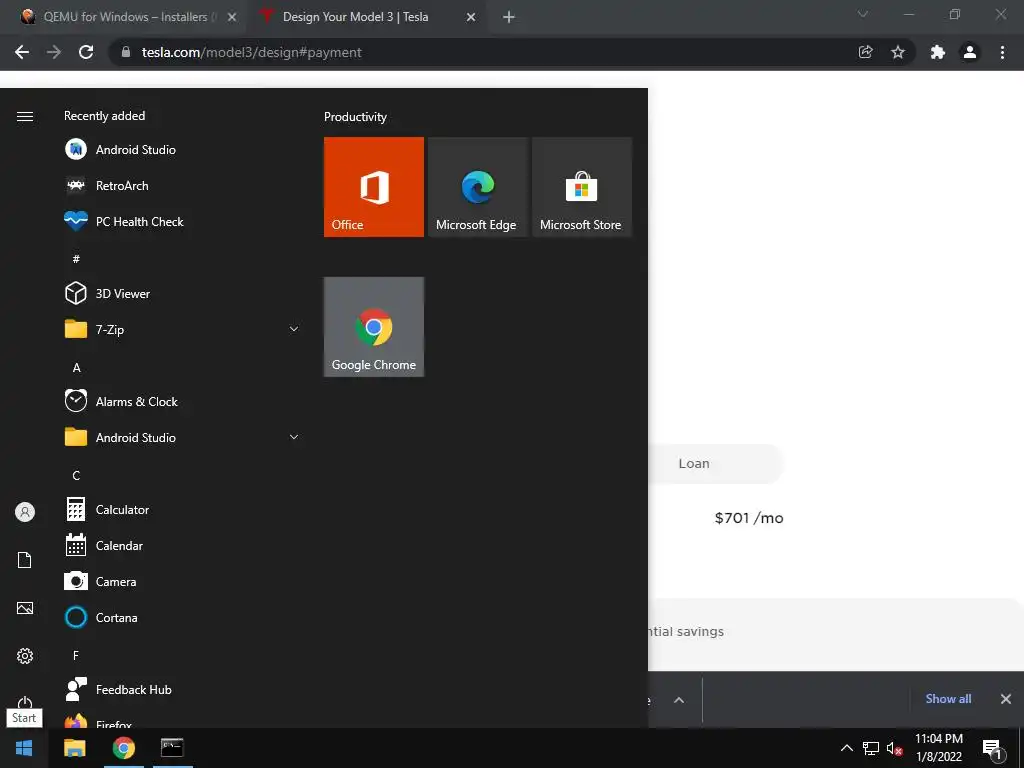Viewport: 1024px width, 768px height.
Task: Click the # group header
Action: [76, 259]
